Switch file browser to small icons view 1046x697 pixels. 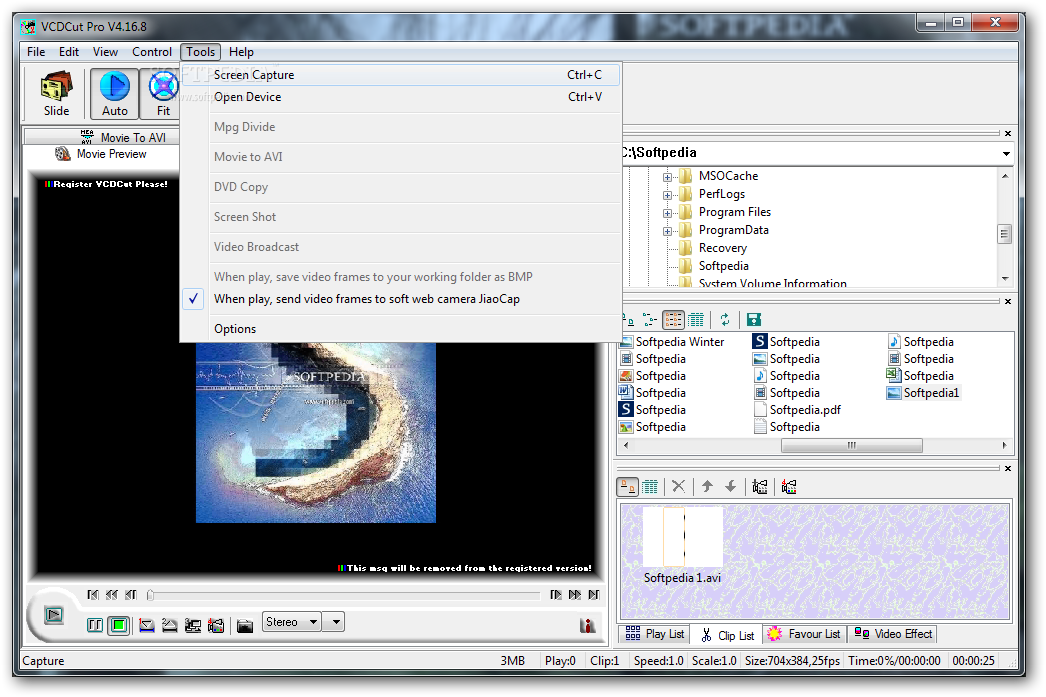[x=648, y=319]
